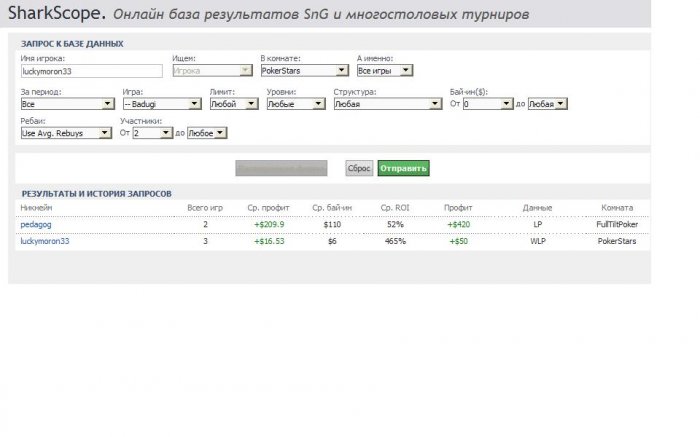Click the WLP data cell
This screenshot has width=700, height=437.
coord(538,241)
